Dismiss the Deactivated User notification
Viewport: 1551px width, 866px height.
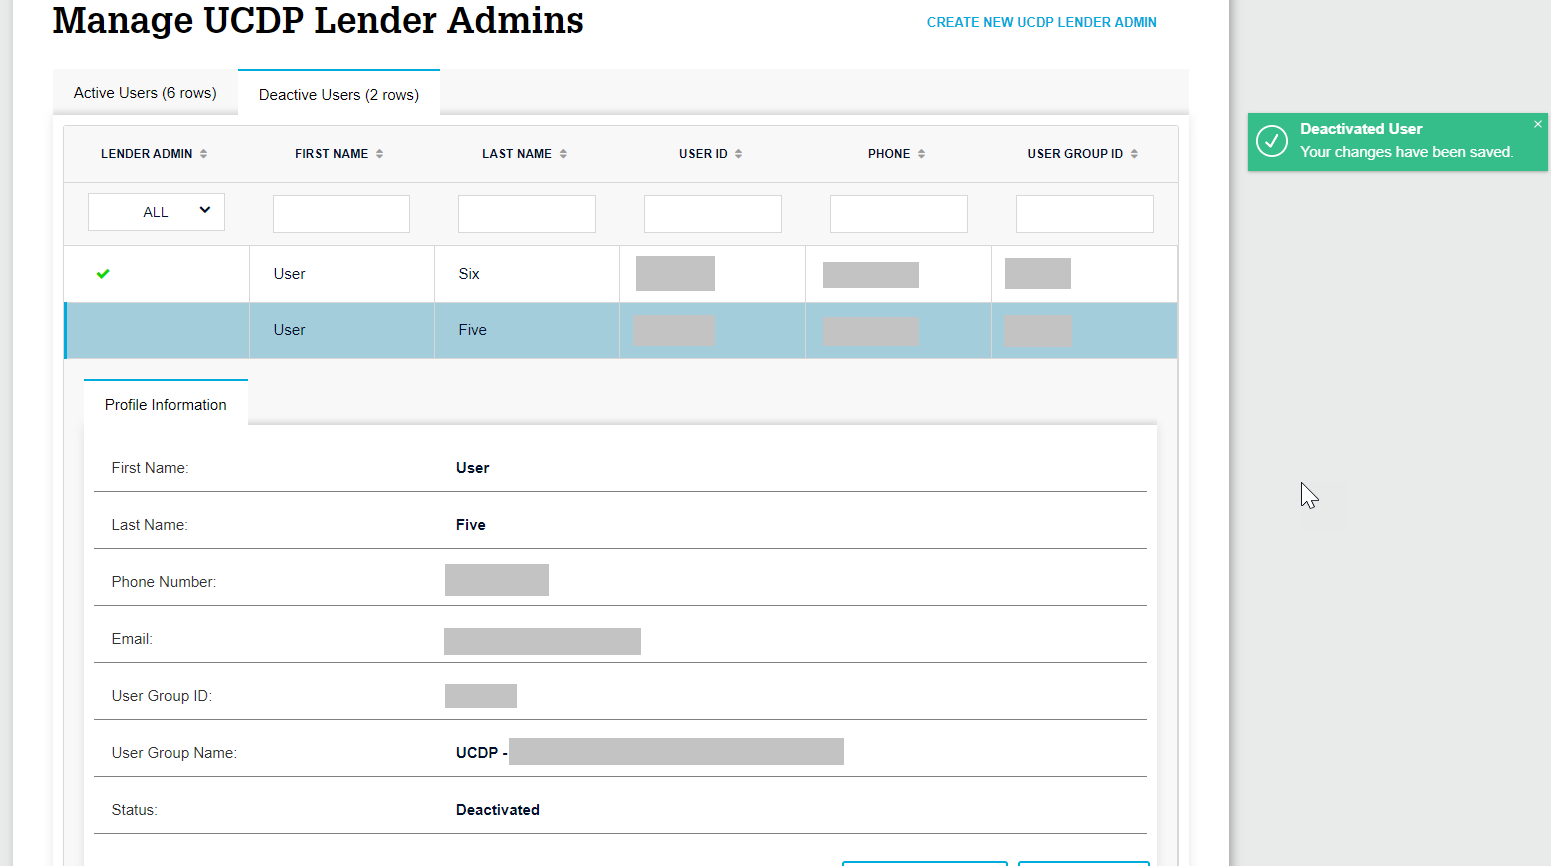(1537, 123)
